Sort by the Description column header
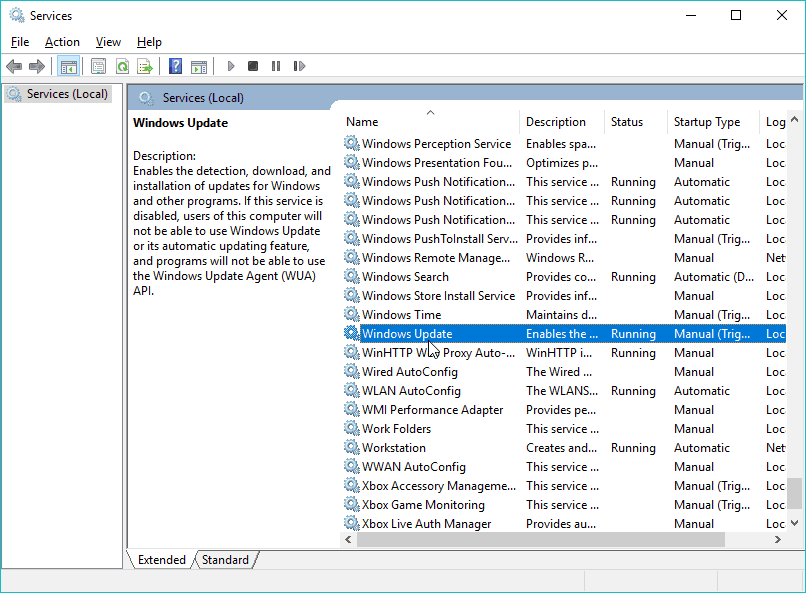This screenshot has width=806, height=593. (562, 122)
